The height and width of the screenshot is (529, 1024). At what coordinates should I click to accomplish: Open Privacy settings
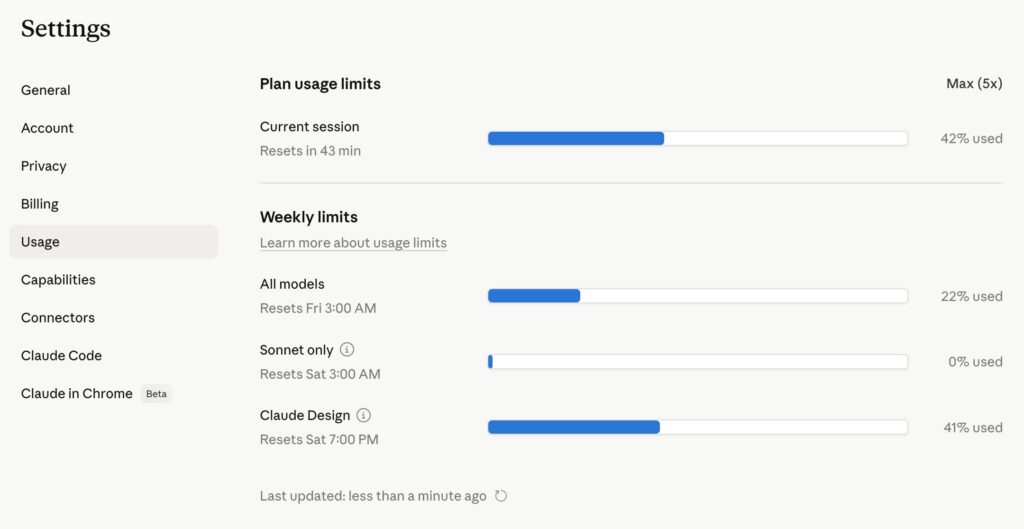coord(44,166)
